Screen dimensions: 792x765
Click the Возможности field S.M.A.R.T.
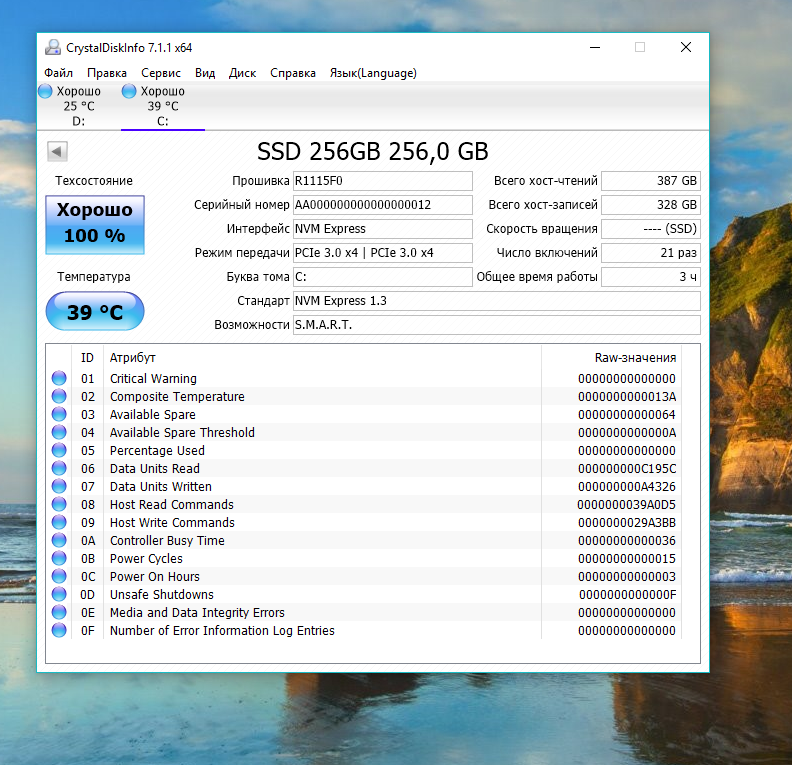point(497,325)
